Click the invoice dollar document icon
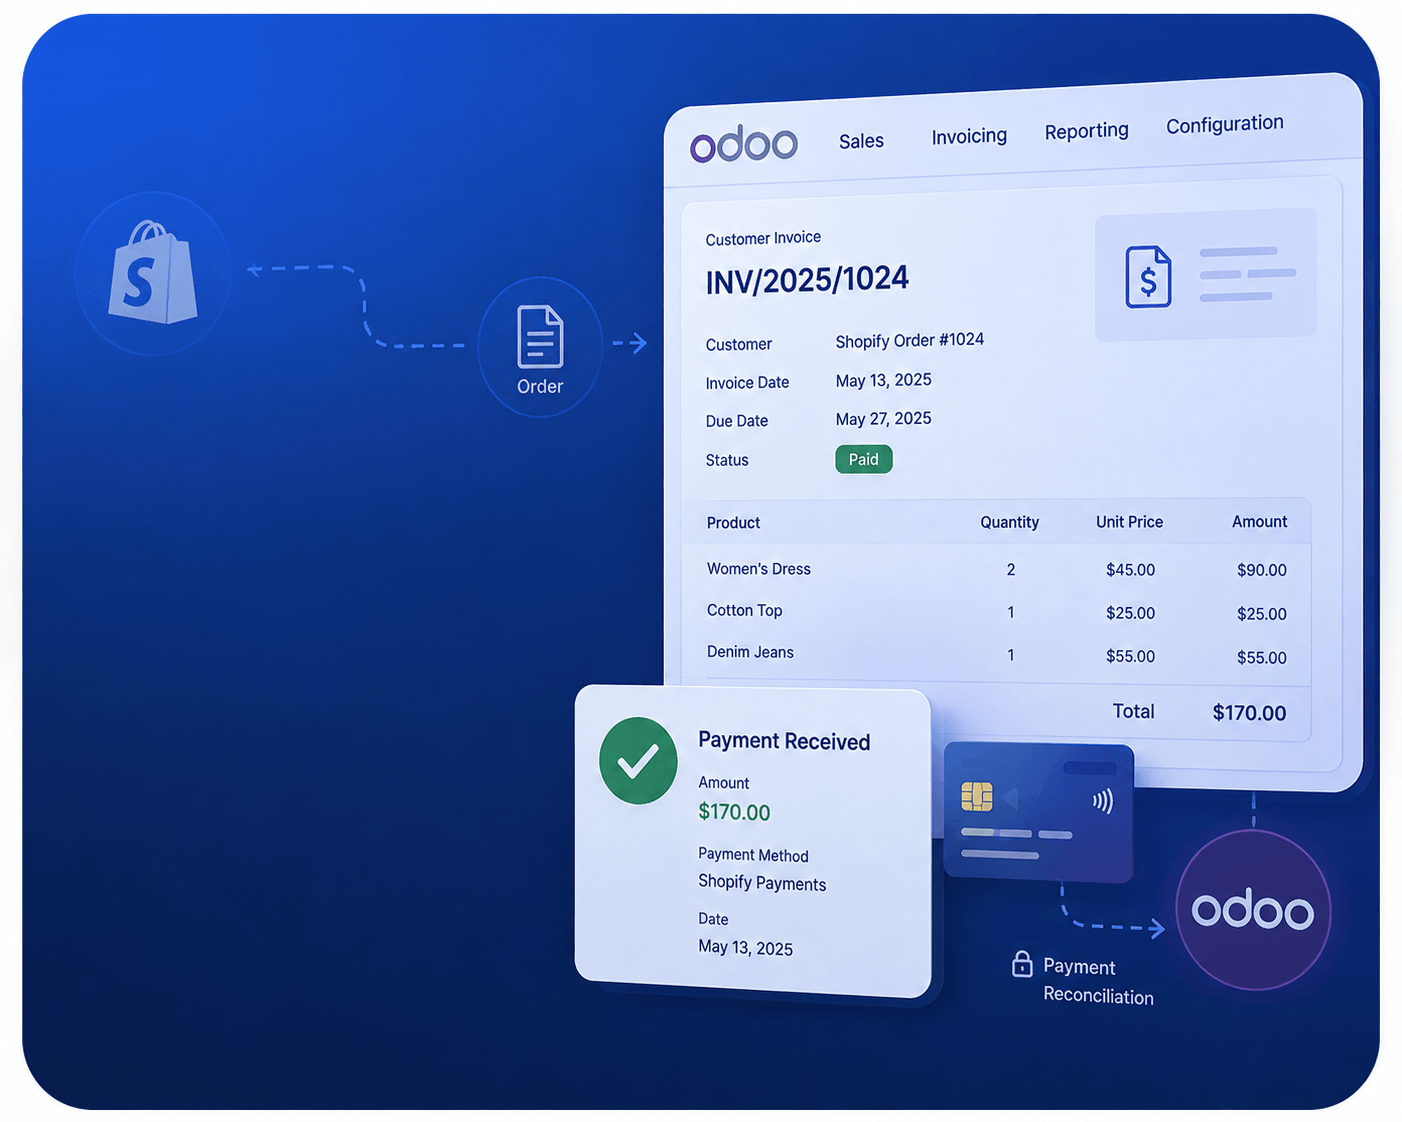Screen dimensions: 1402x1122 coord(1148,277)
